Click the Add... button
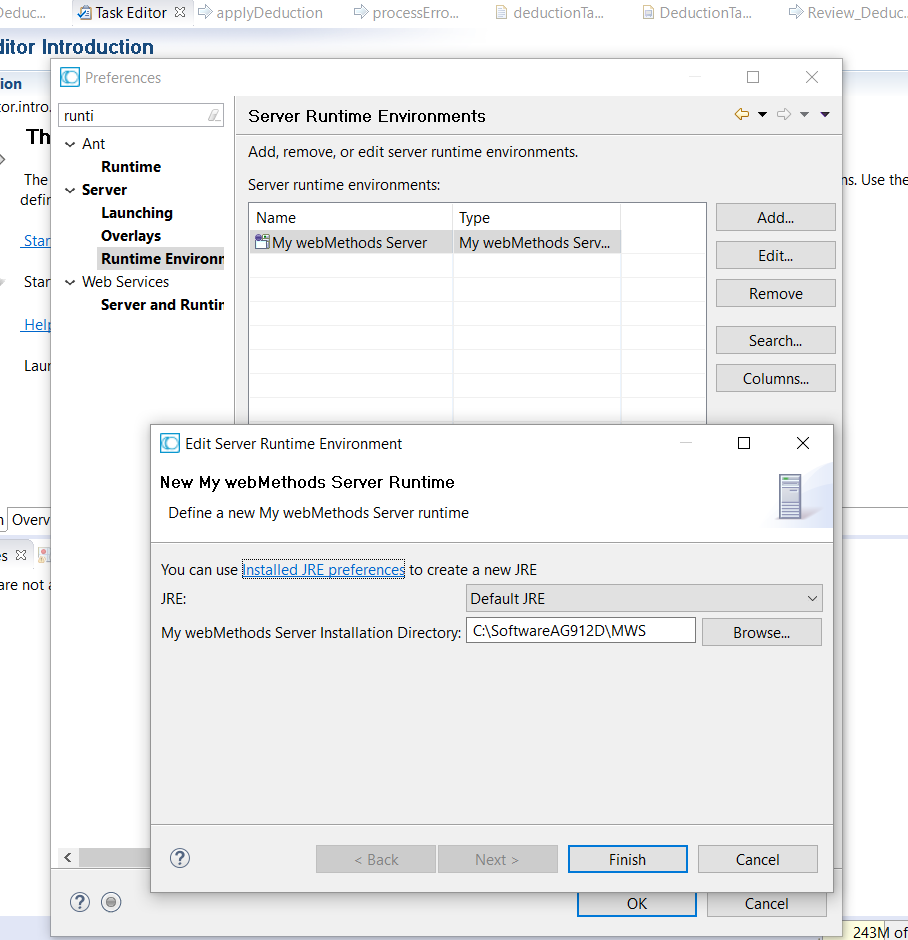This screenshot has width=908, height=940. [776, 217]
